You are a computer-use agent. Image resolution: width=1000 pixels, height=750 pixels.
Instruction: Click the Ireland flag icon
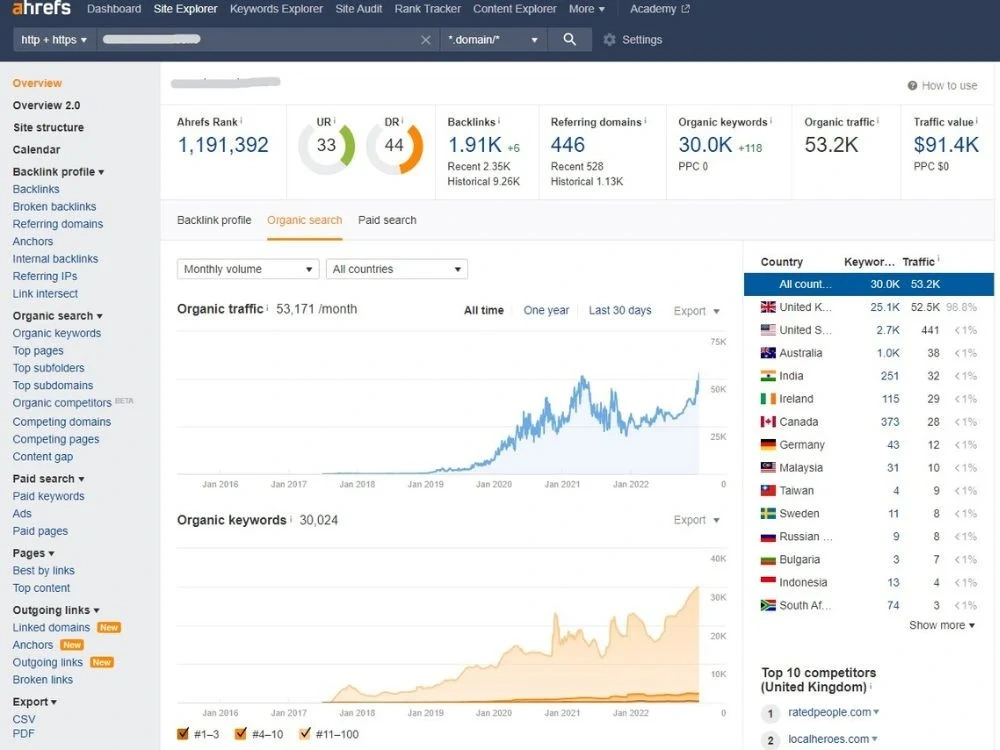pos(768,399)
